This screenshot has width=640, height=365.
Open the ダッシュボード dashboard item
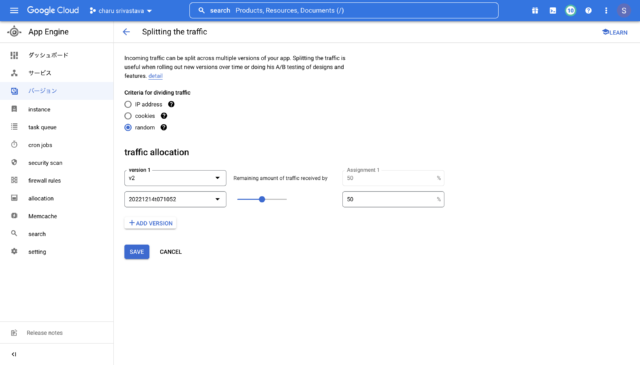pyautogui.click(x=57, y=55)
